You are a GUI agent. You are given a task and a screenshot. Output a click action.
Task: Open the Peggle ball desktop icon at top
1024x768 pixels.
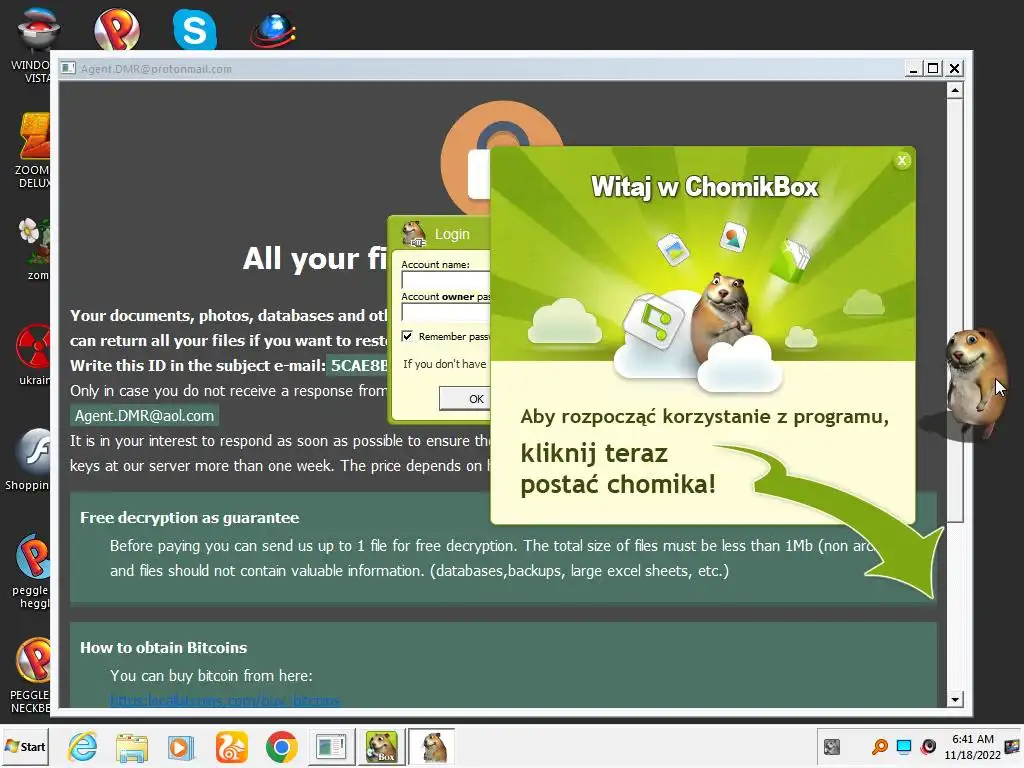tap(117, 29)
